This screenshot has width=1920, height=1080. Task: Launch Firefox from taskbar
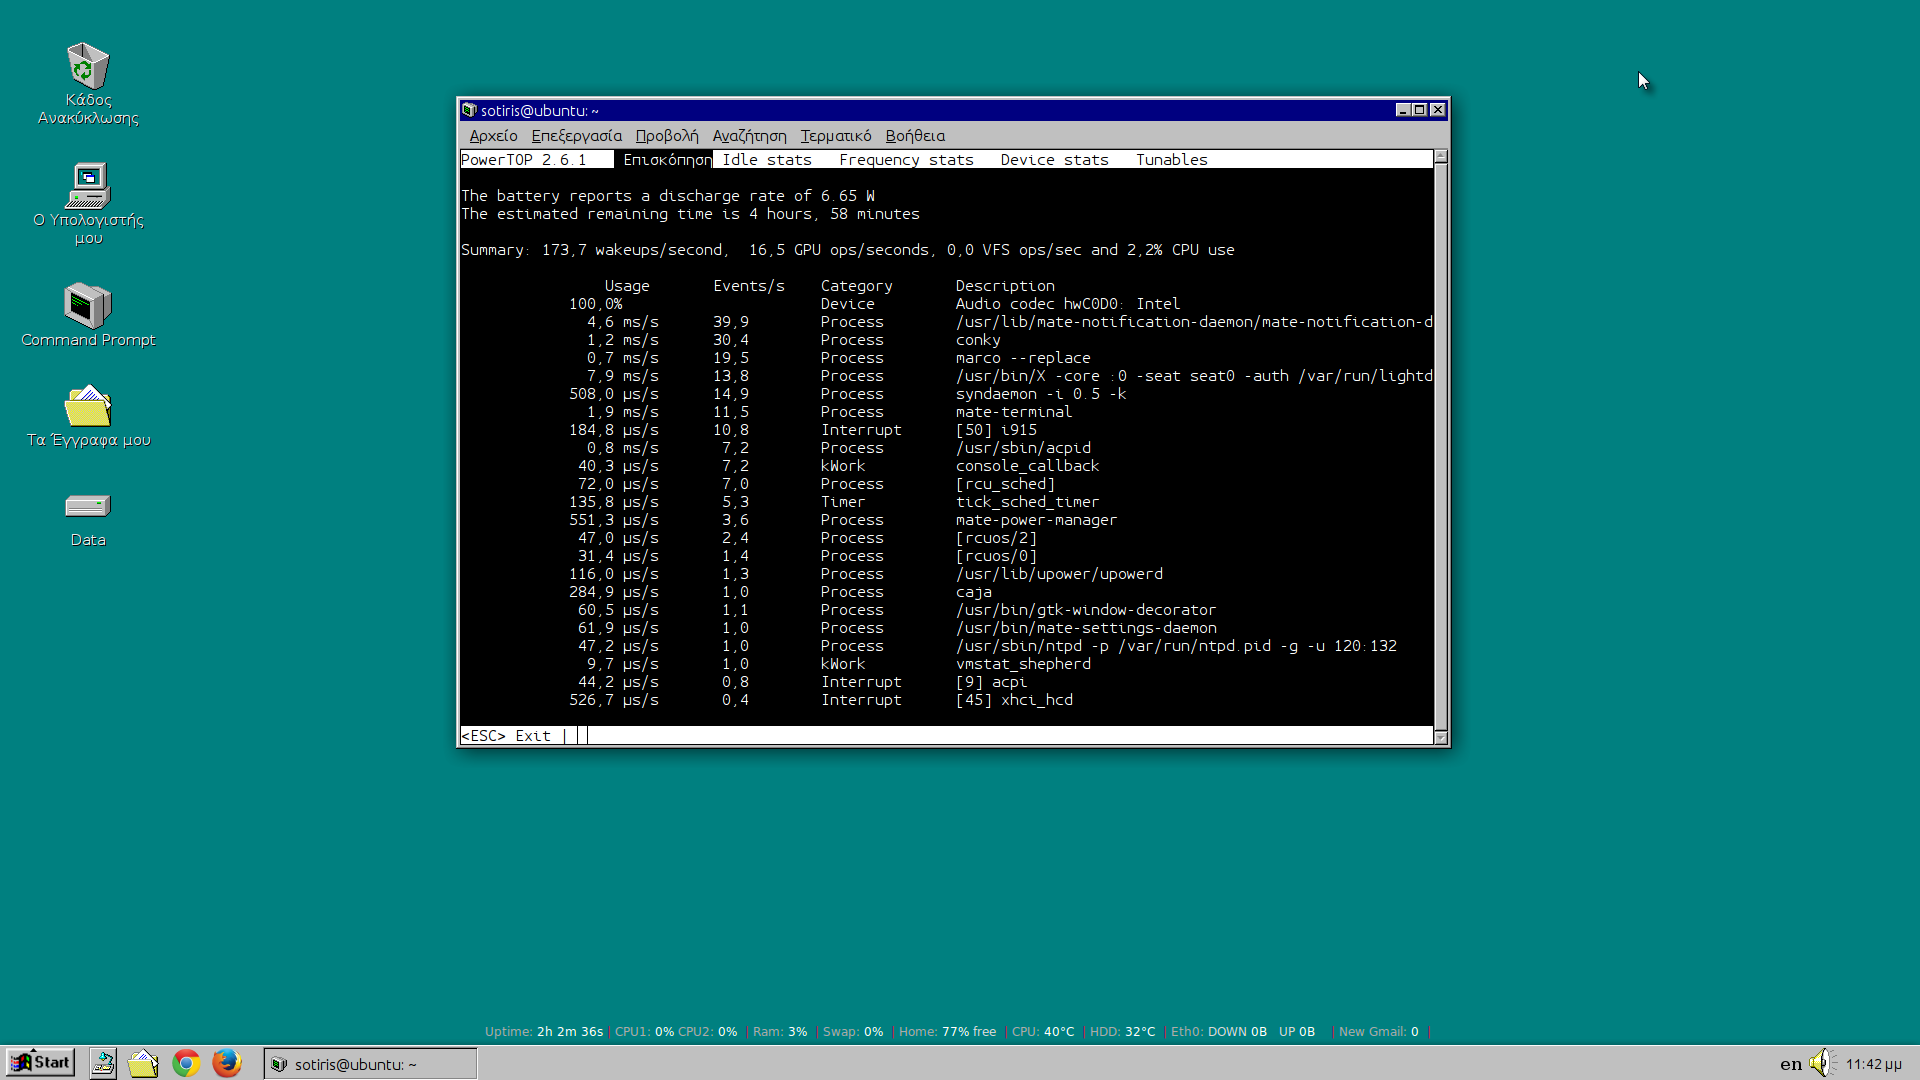click(x=227, y=1063)
